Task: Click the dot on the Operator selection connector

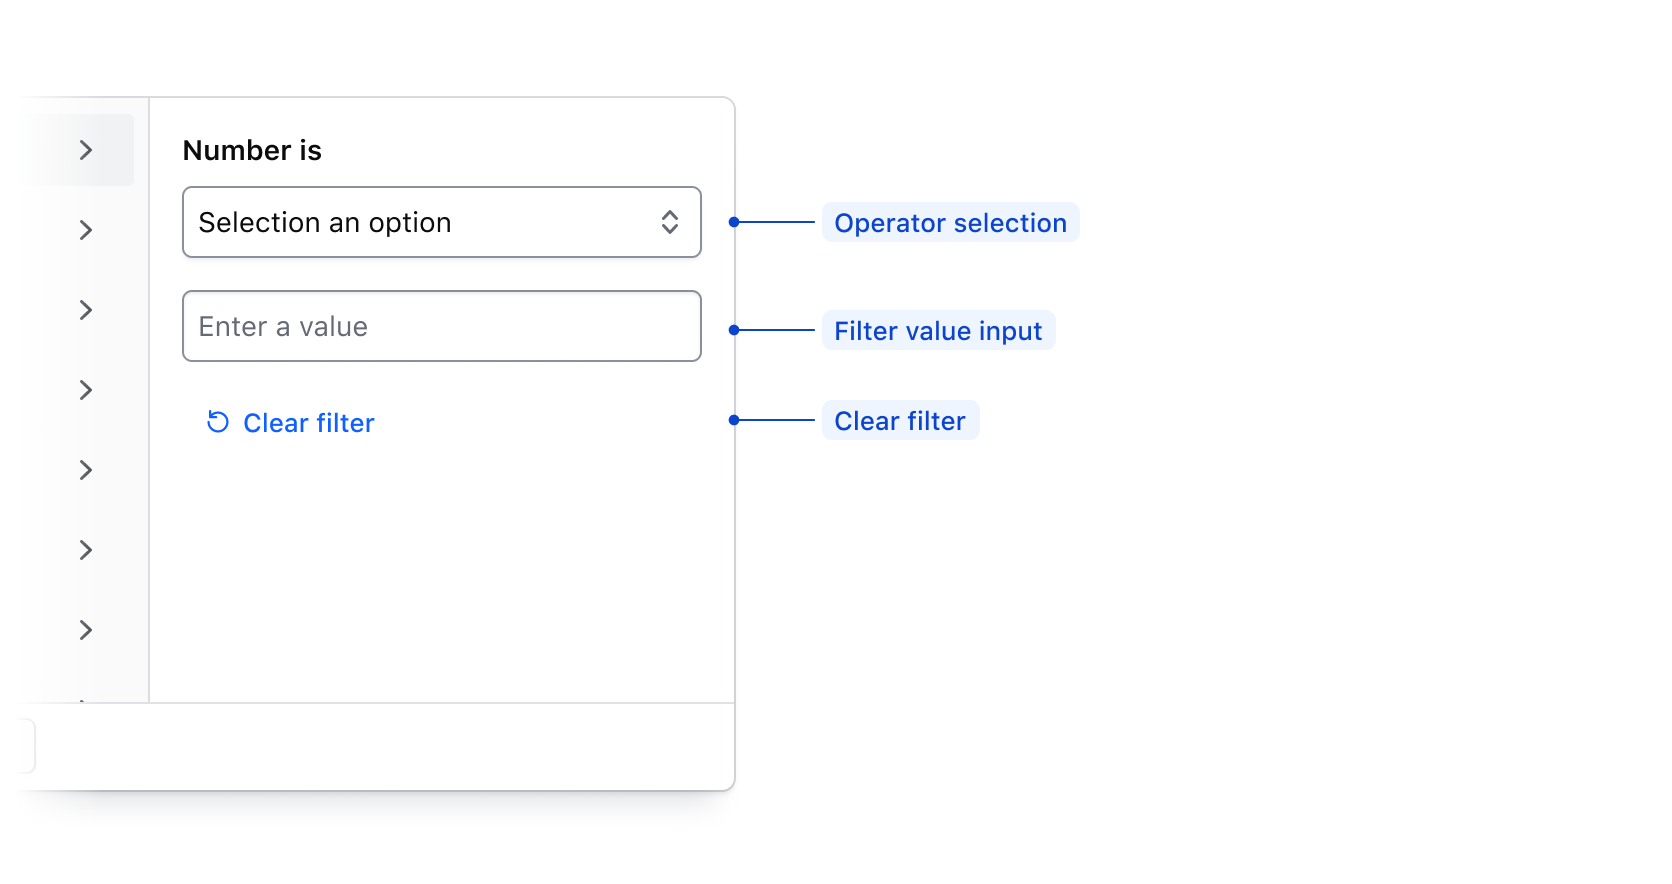Action: point(734,222)
